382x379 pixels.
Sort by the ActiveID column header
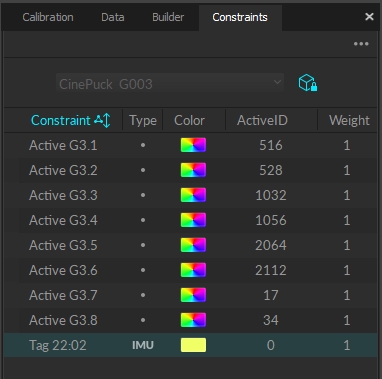262,120
